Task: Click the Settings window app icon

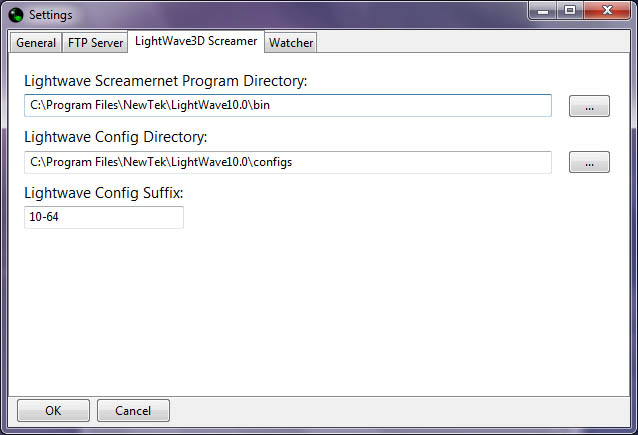Action: pyautogui.click(x=15, y=15)
